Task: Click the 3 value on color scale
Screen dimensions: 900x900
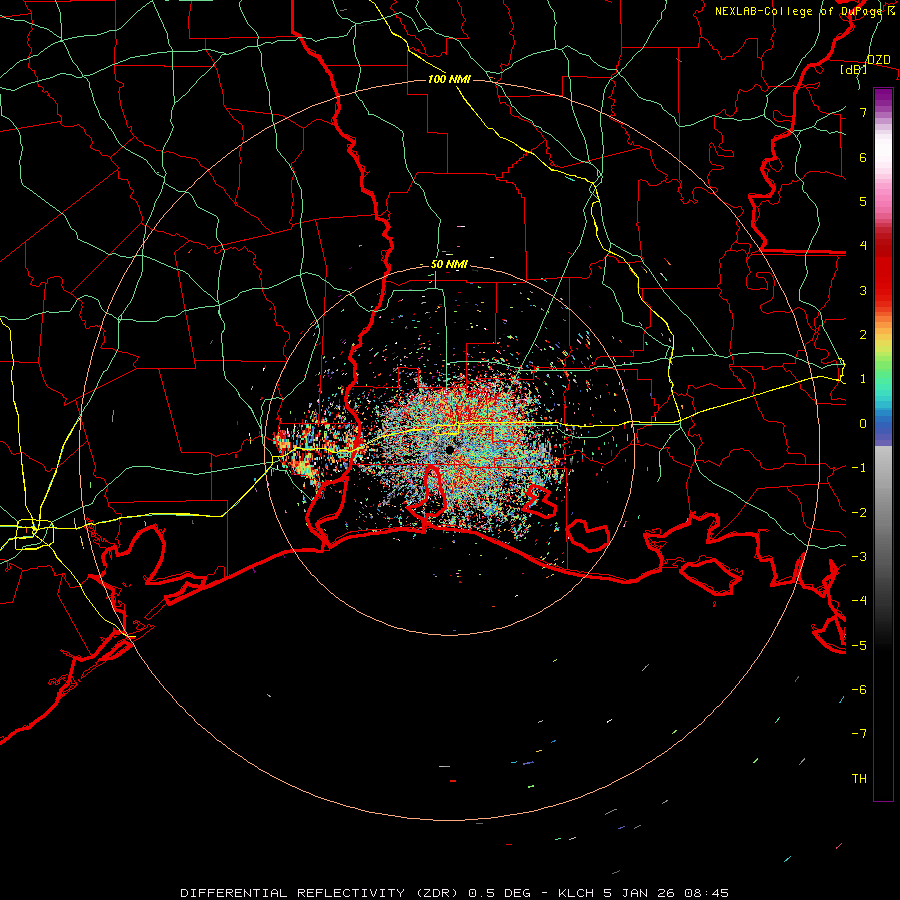Action: coord(863,290)
